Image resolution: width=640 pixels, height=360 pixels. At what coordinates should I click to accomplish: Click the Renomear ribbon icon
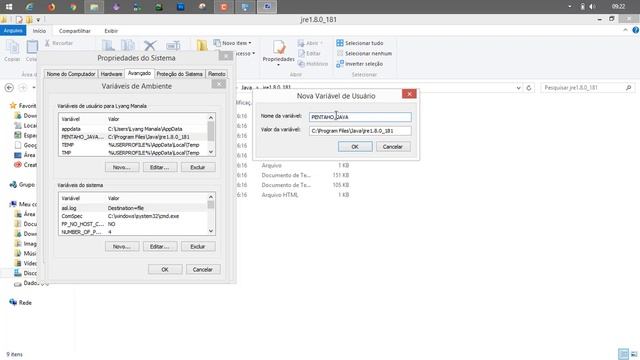click(173, 46)
